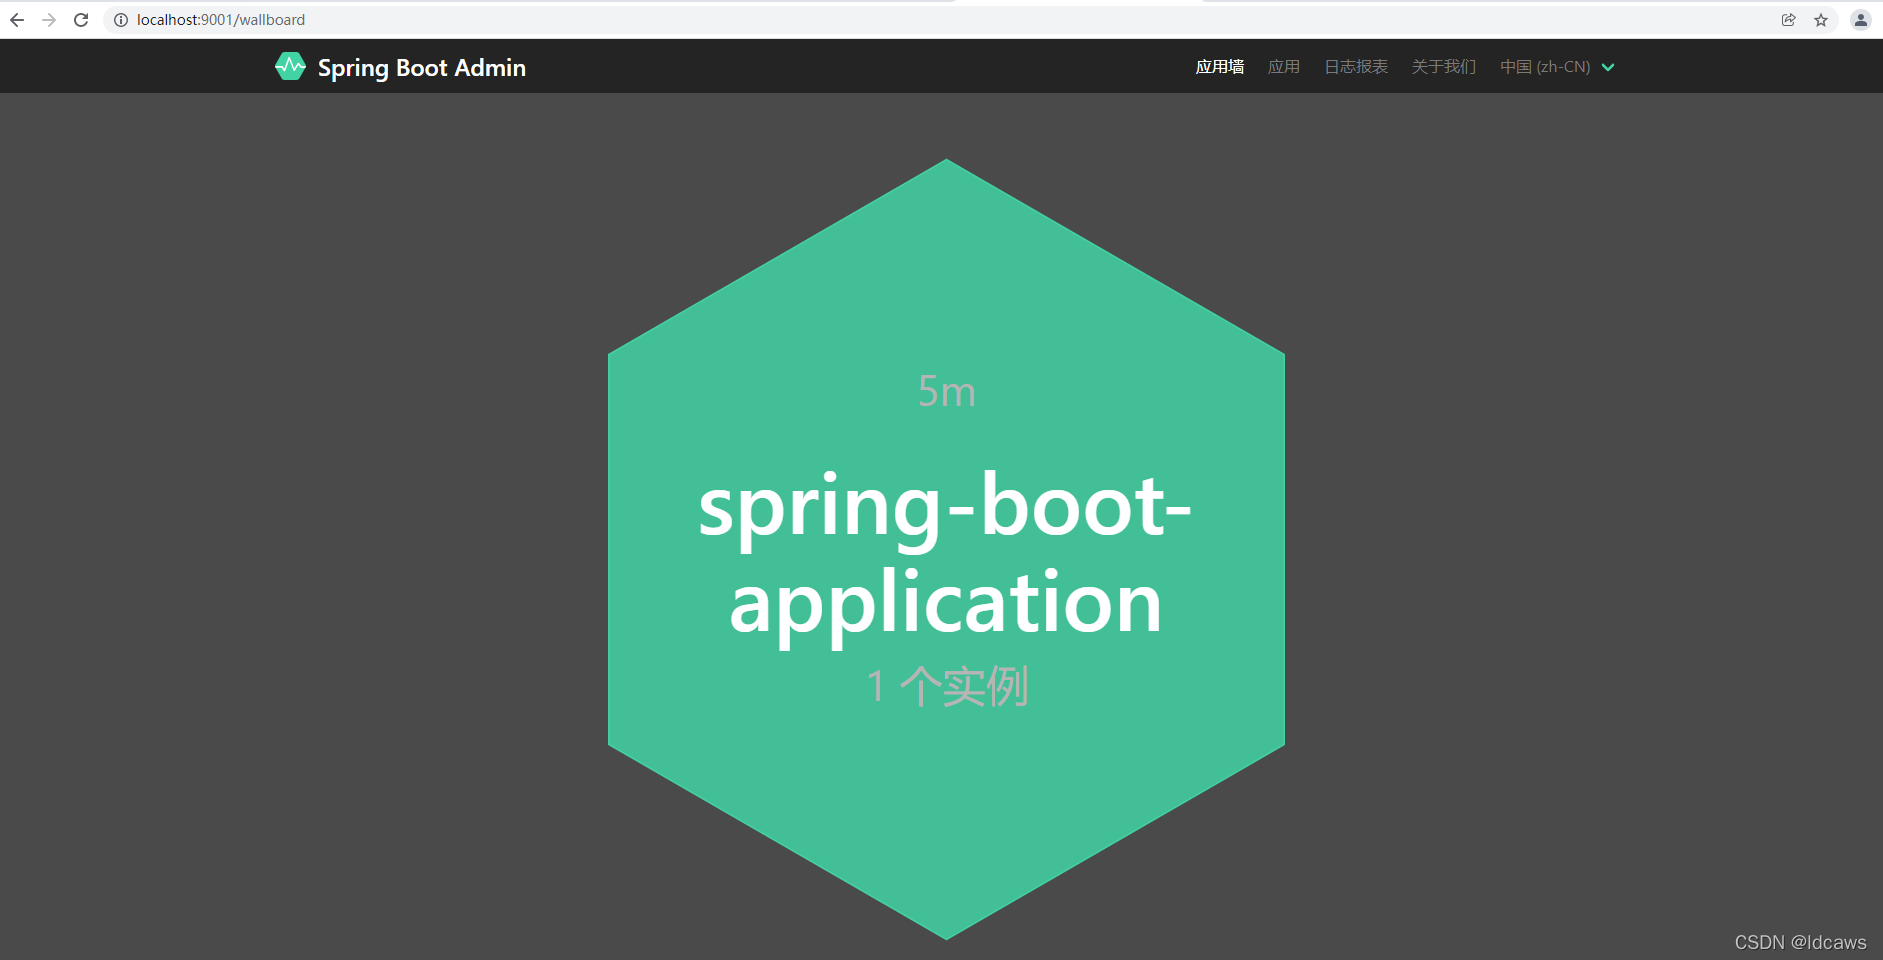Go back with the browser back arrow
Screen dimensions: 1883x960
(x=17, y=20)
